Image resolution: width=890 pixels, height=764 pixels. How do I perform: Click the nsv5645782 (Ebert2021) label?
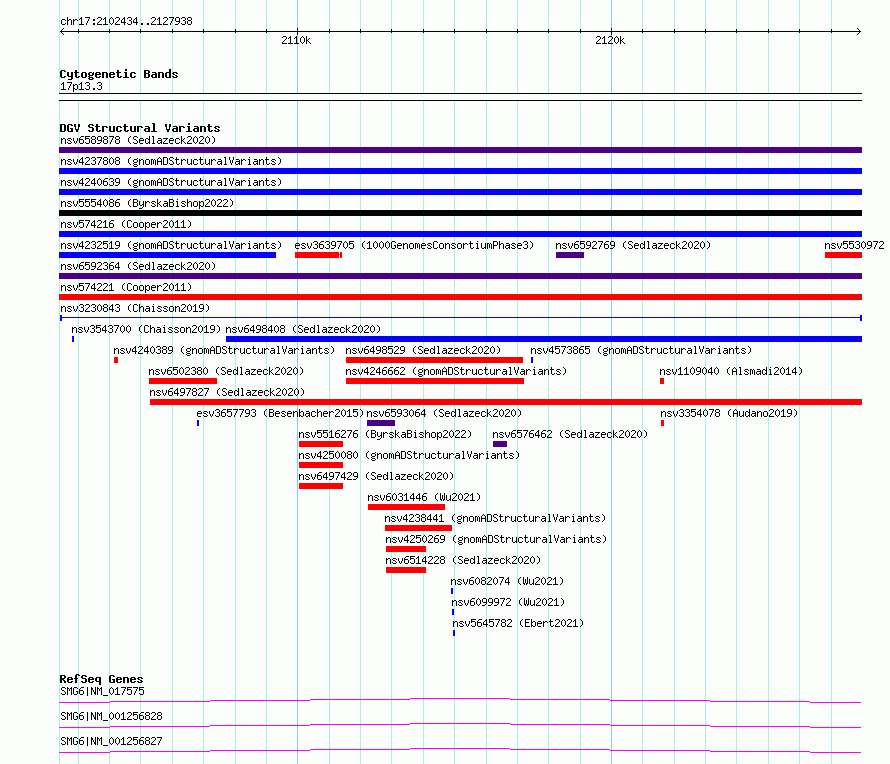[x=518, y=623]
